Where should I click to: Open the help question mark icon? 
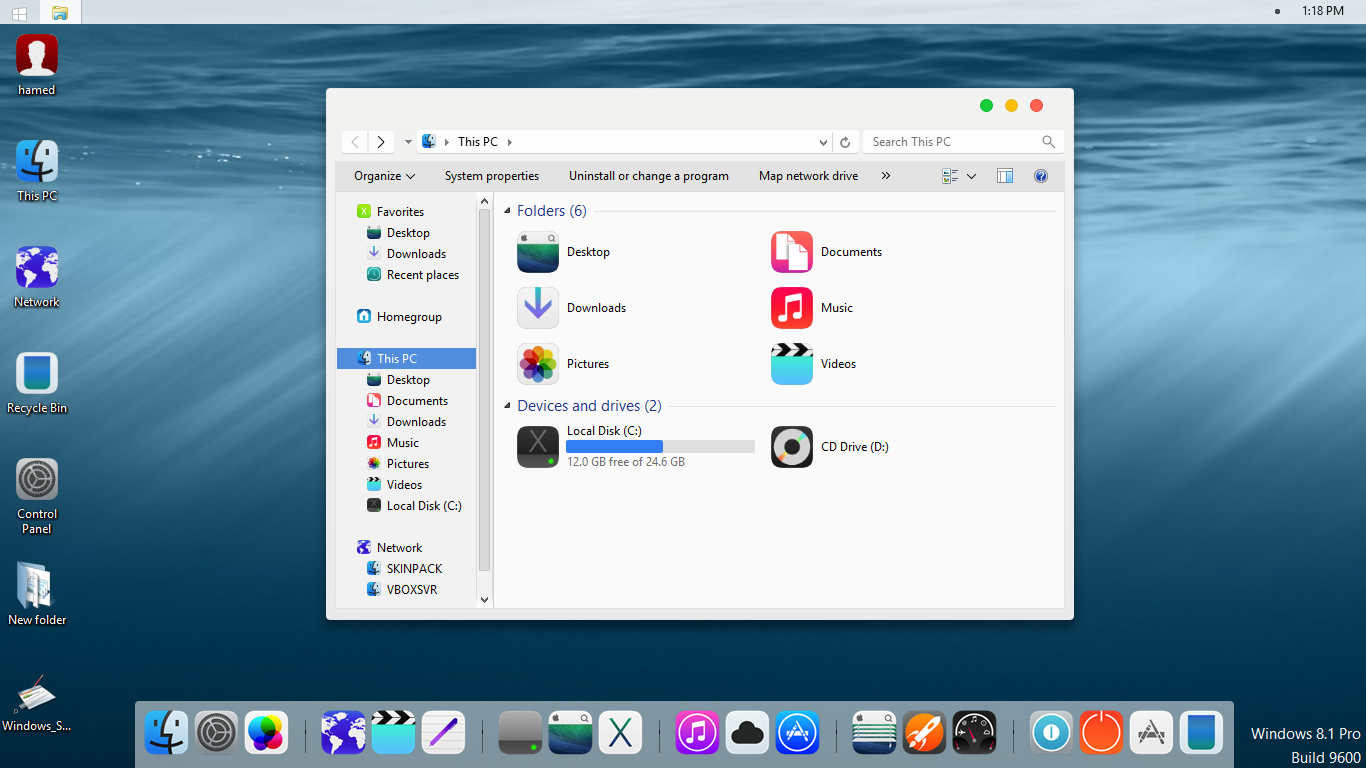click(x=1040, y=176)
